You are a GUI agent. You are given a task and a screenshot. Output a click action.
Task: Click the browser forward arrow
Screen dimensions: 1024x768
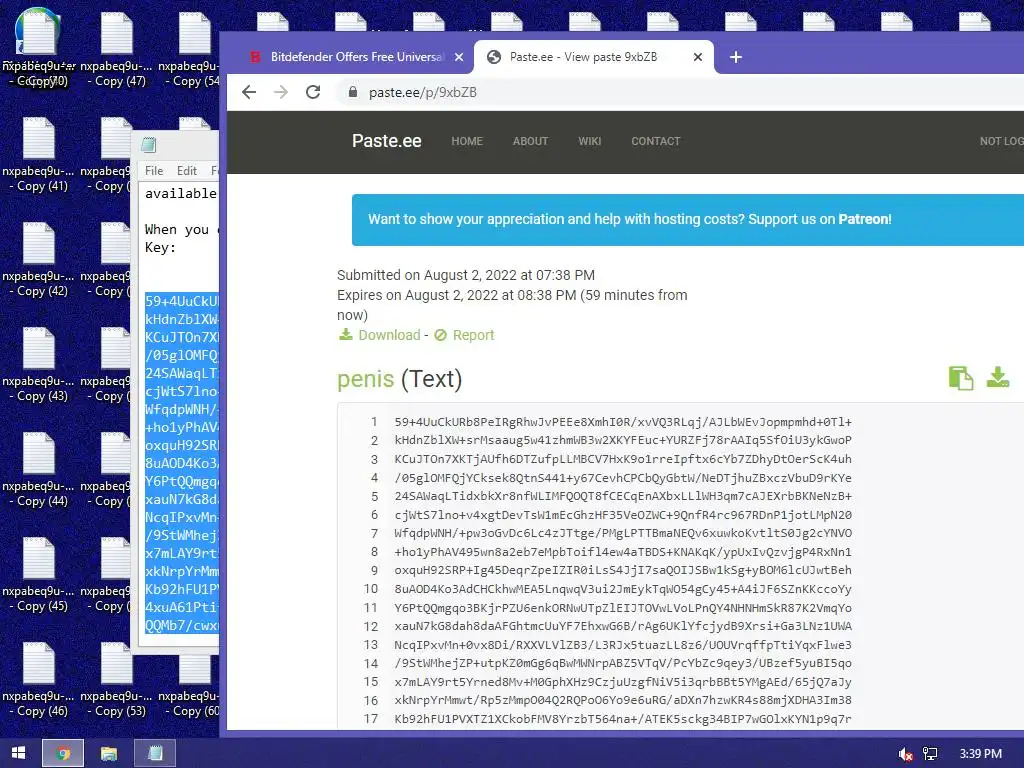(281, 92)
